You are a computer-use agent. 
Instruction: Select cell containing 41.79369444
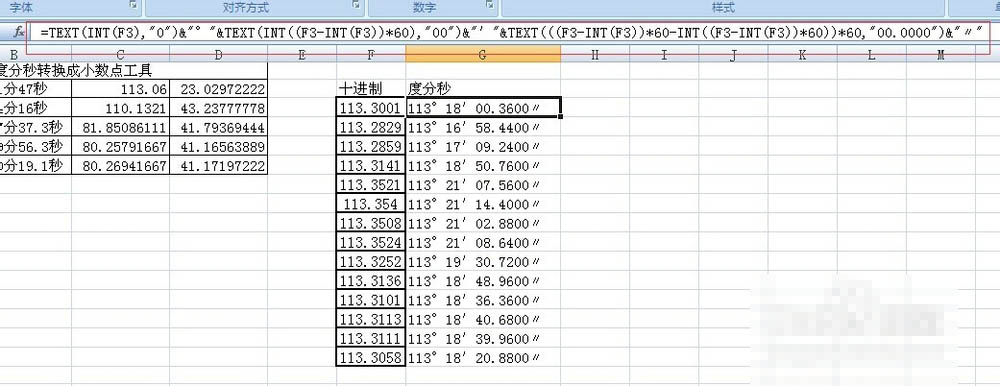219,127
